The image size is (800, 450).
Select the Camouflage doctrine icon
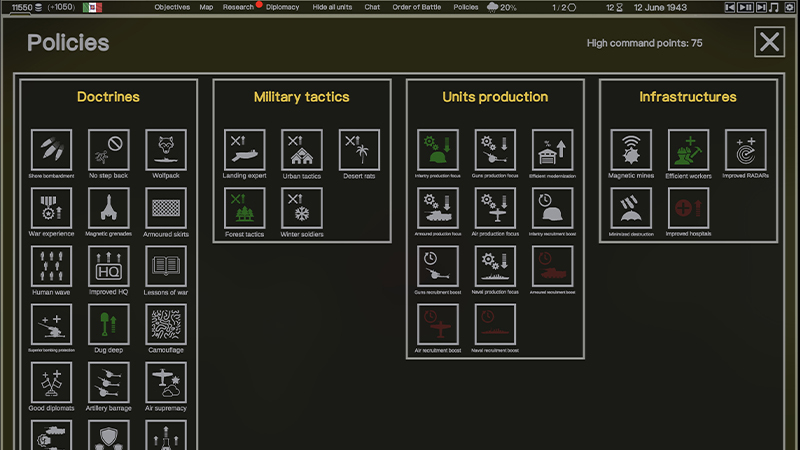click(166, 324)
